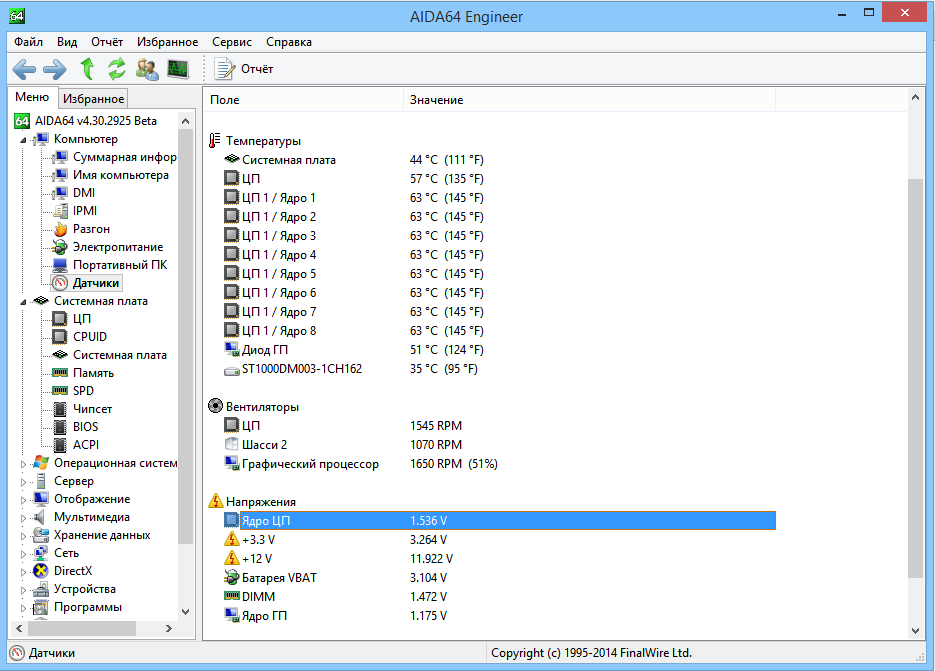Select the highlighted Ядро ЦП voltage row

tap(500, 521)
